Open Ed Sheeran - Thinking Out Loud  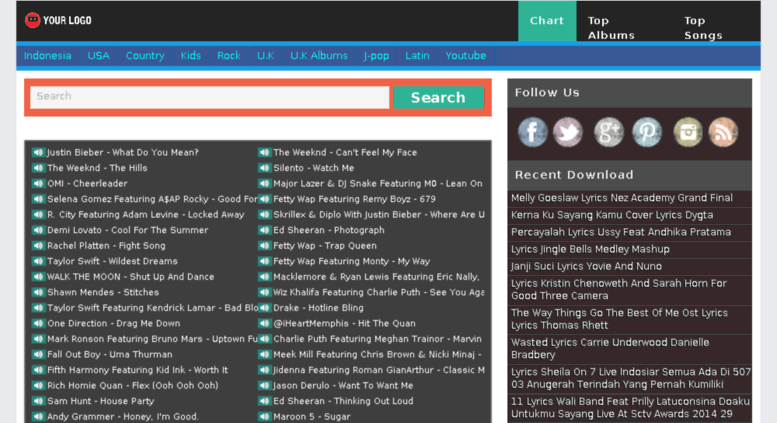[343, 401]
